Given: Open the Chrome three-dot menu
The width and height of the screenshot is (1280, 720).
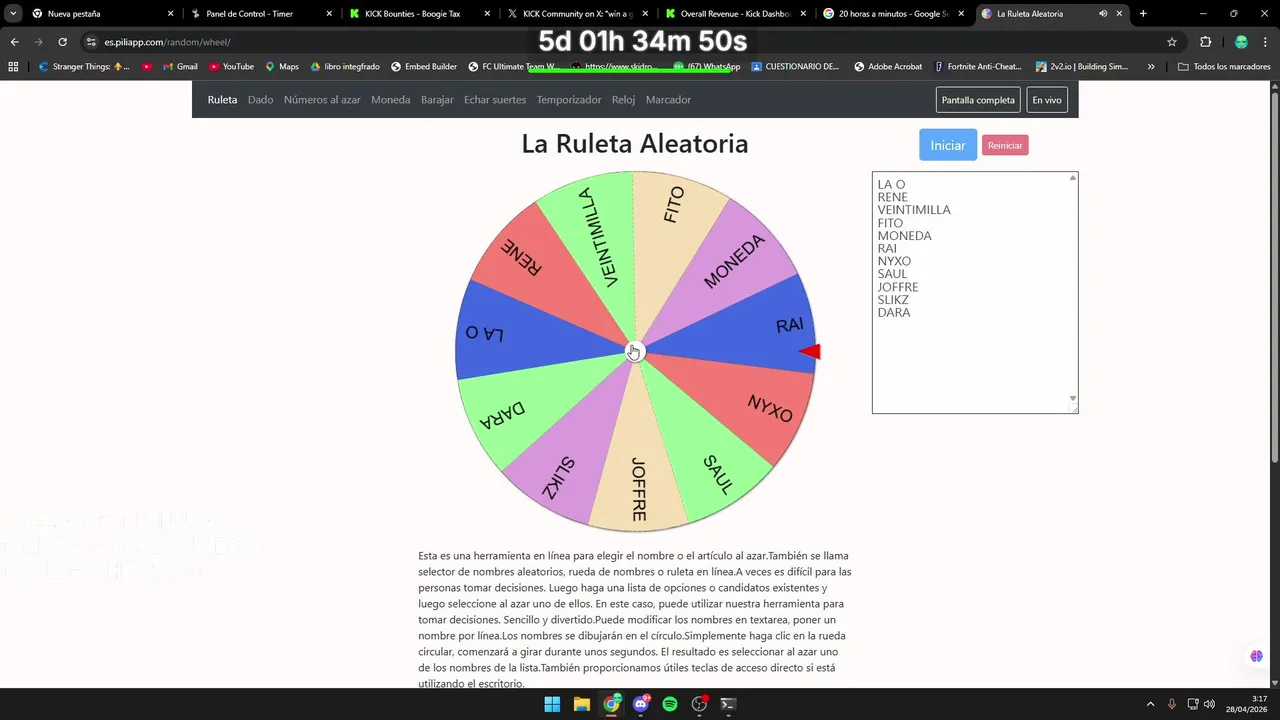Looking at the screenshot, I should click(1265, 42).
